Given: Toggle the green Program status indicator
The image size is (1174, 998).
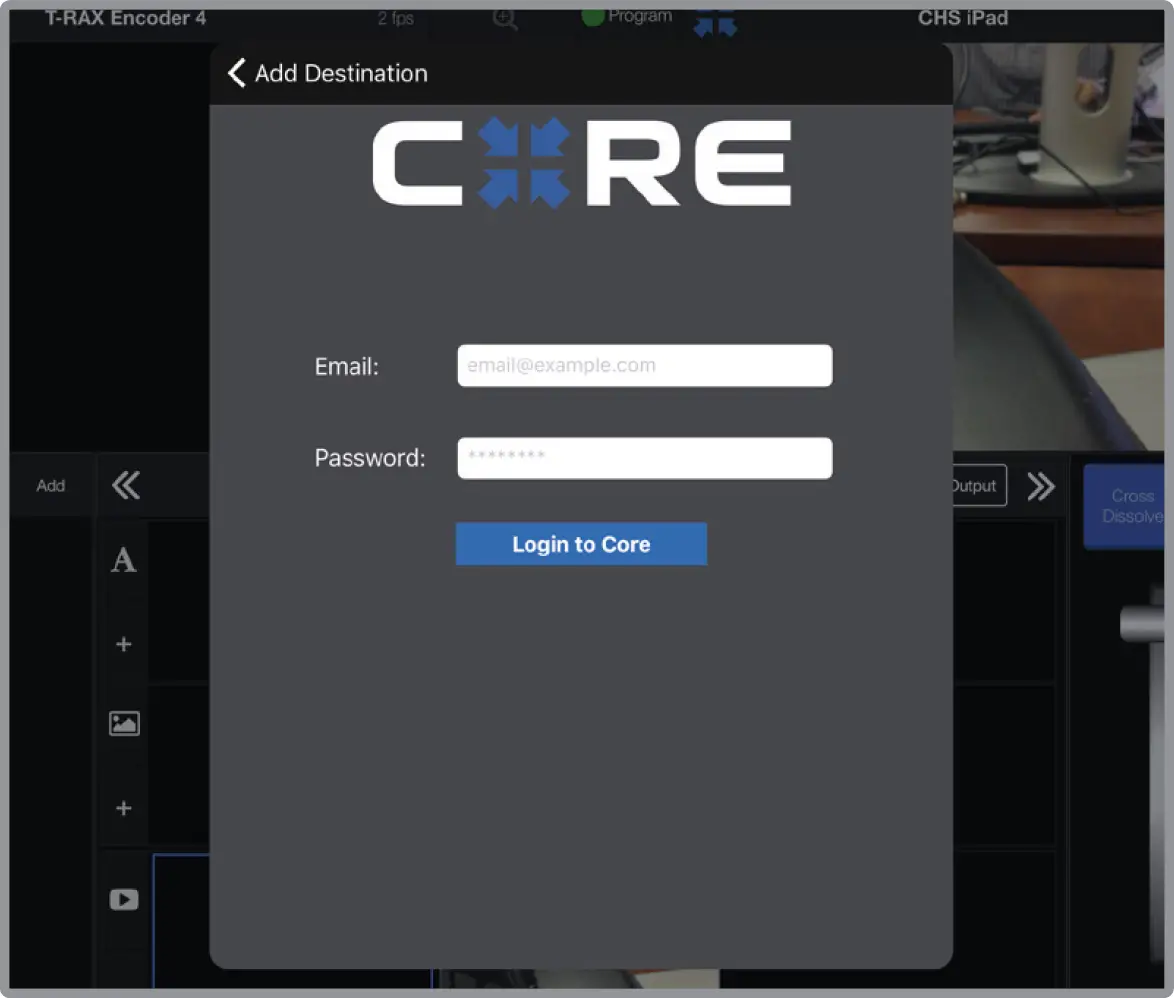Looking at the screenshot, I should 593,16.
